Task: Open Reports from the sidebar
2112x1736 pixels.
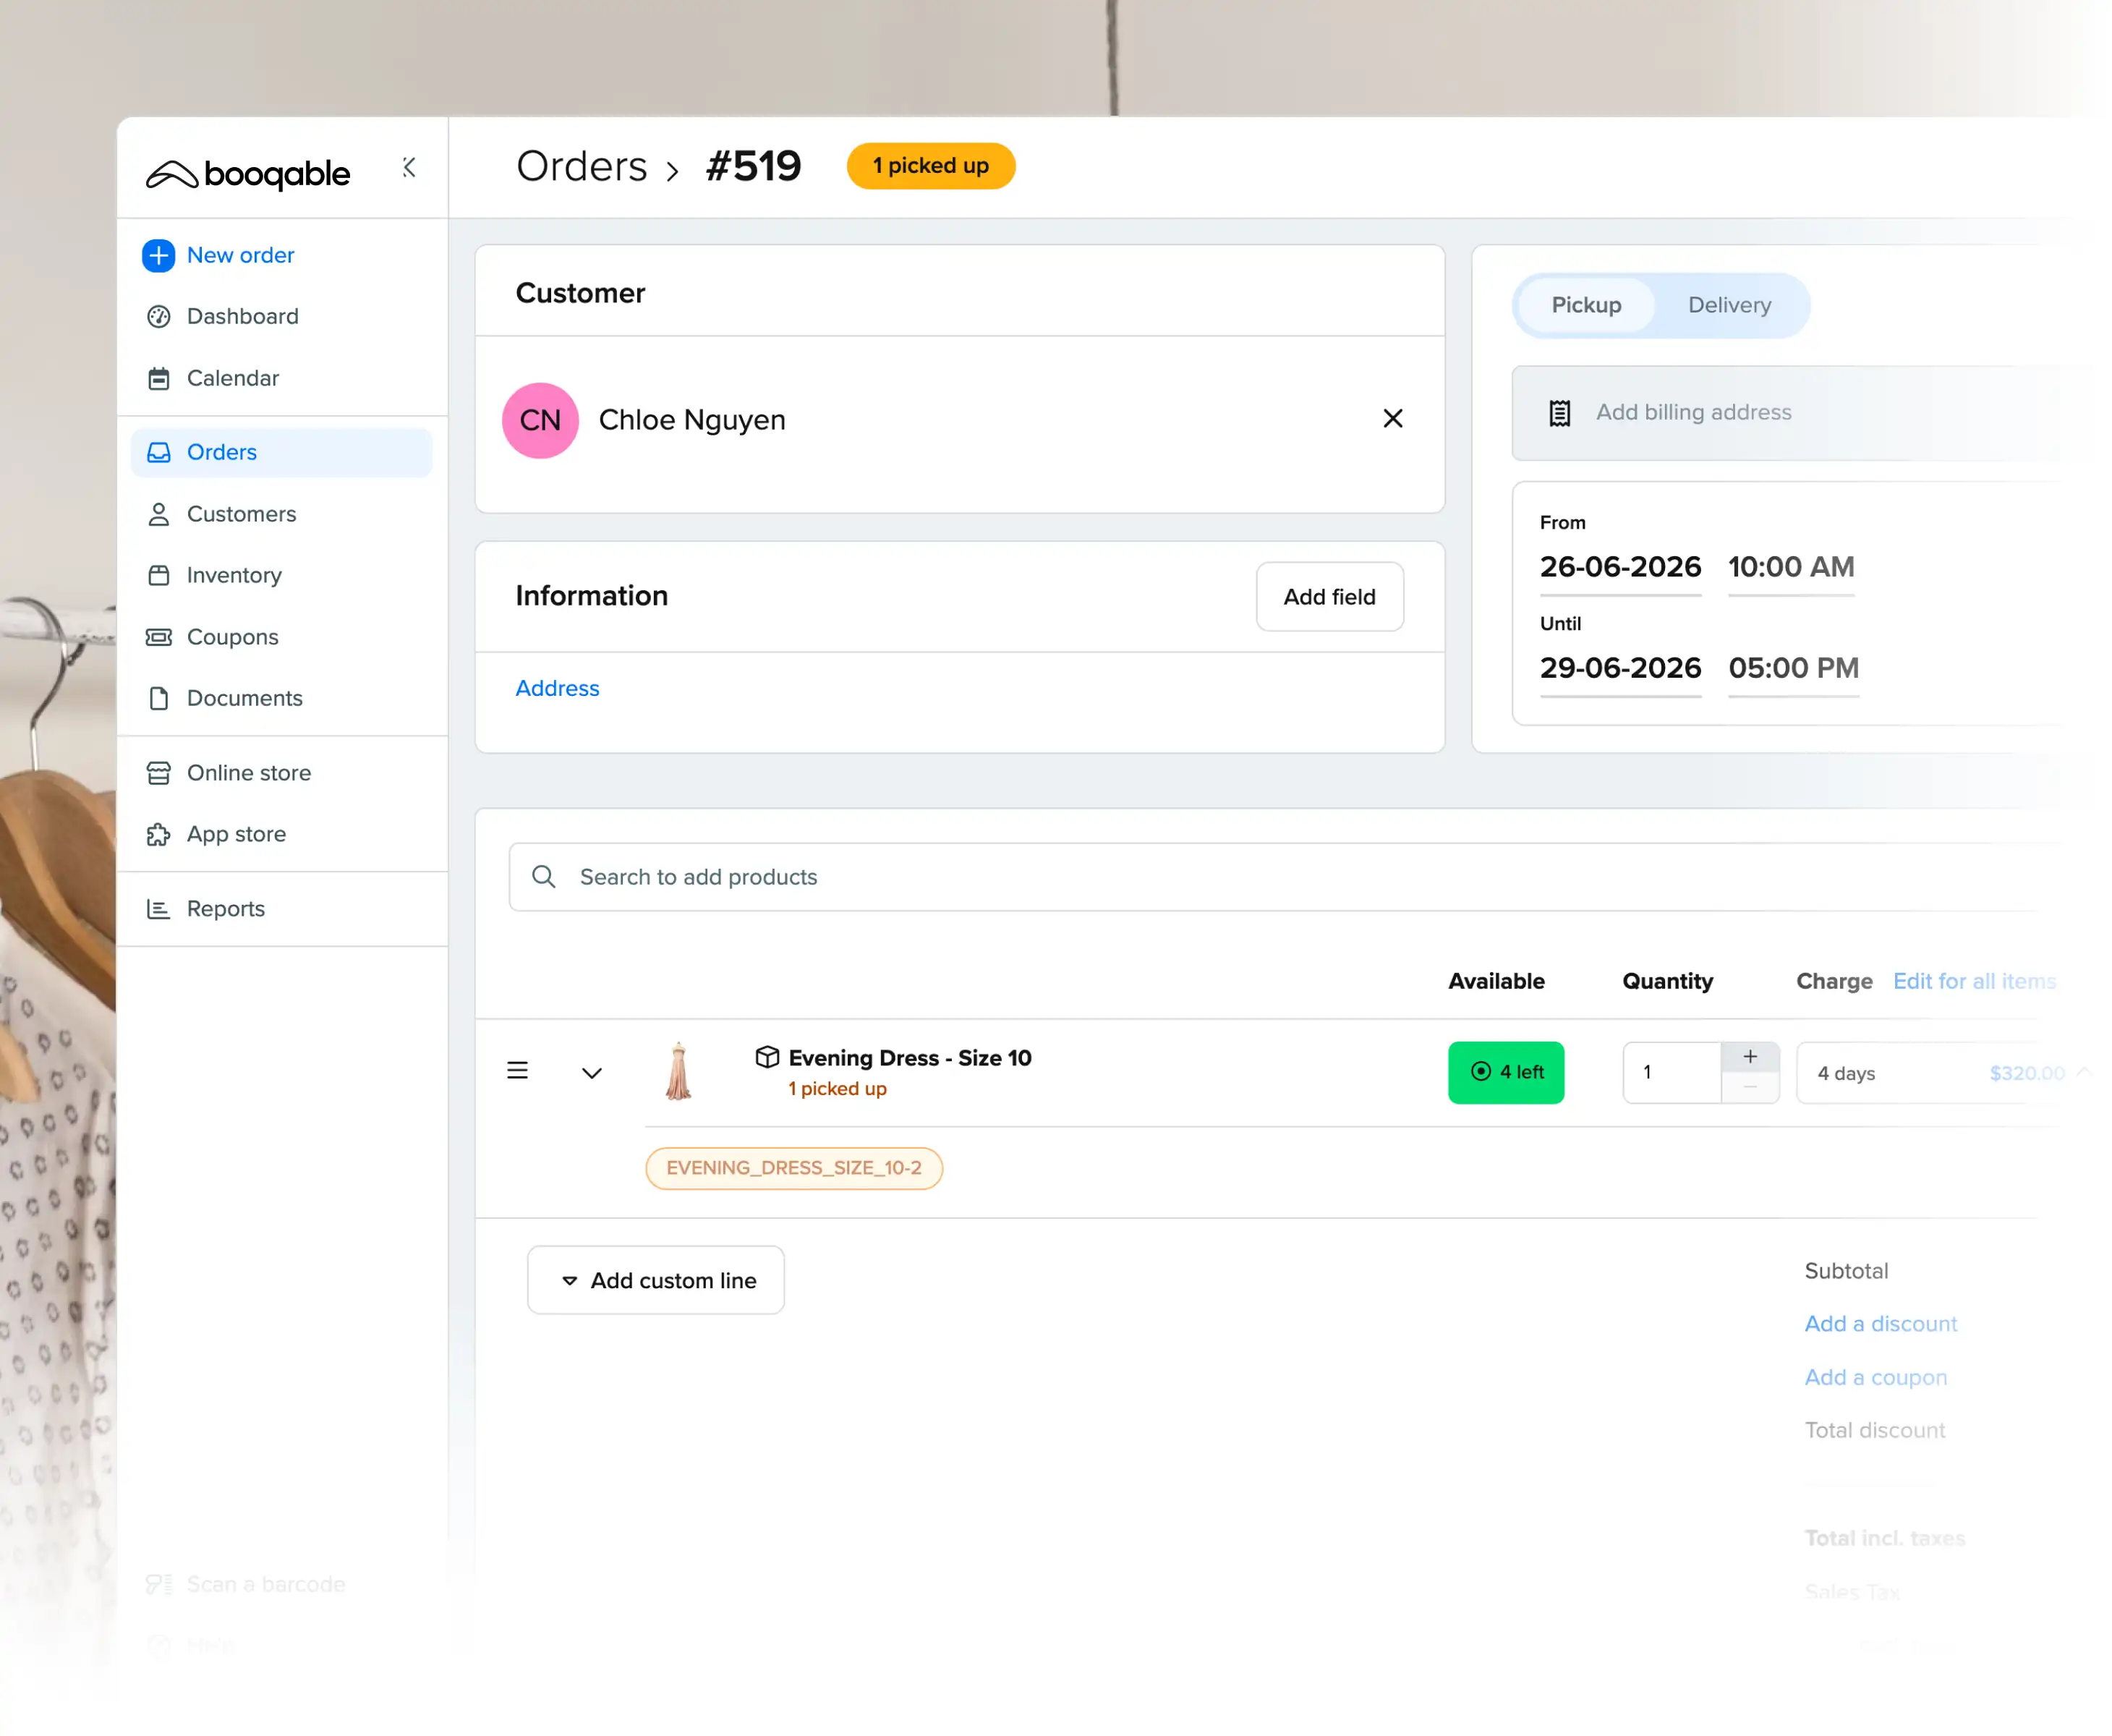Action: point(225,909)
